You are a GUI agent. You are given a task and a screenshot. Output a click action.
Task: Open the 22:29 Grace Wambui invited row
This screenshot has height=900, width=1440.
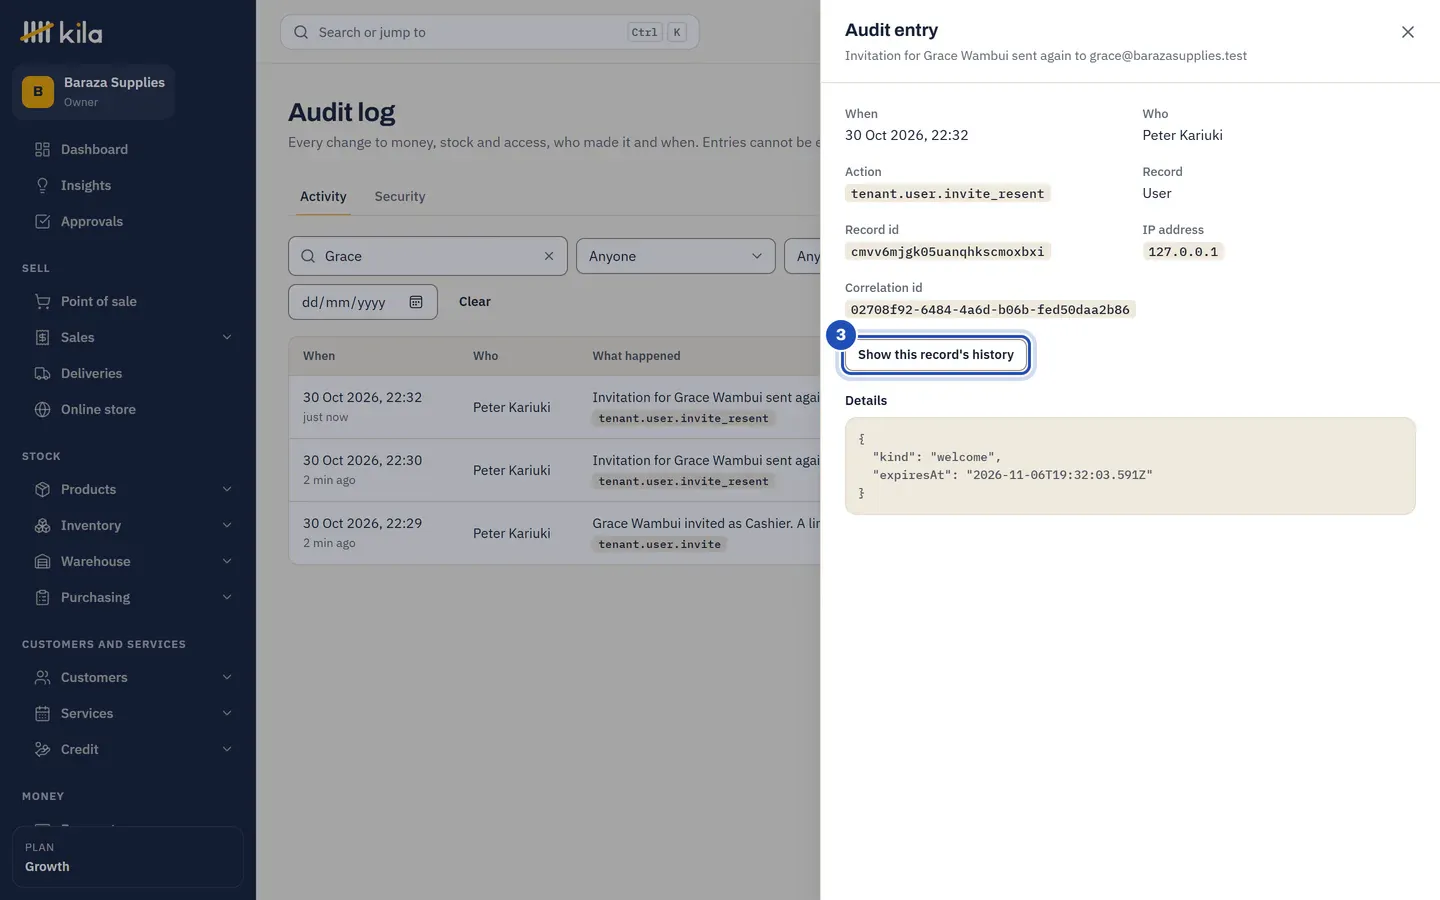[555, 533]
